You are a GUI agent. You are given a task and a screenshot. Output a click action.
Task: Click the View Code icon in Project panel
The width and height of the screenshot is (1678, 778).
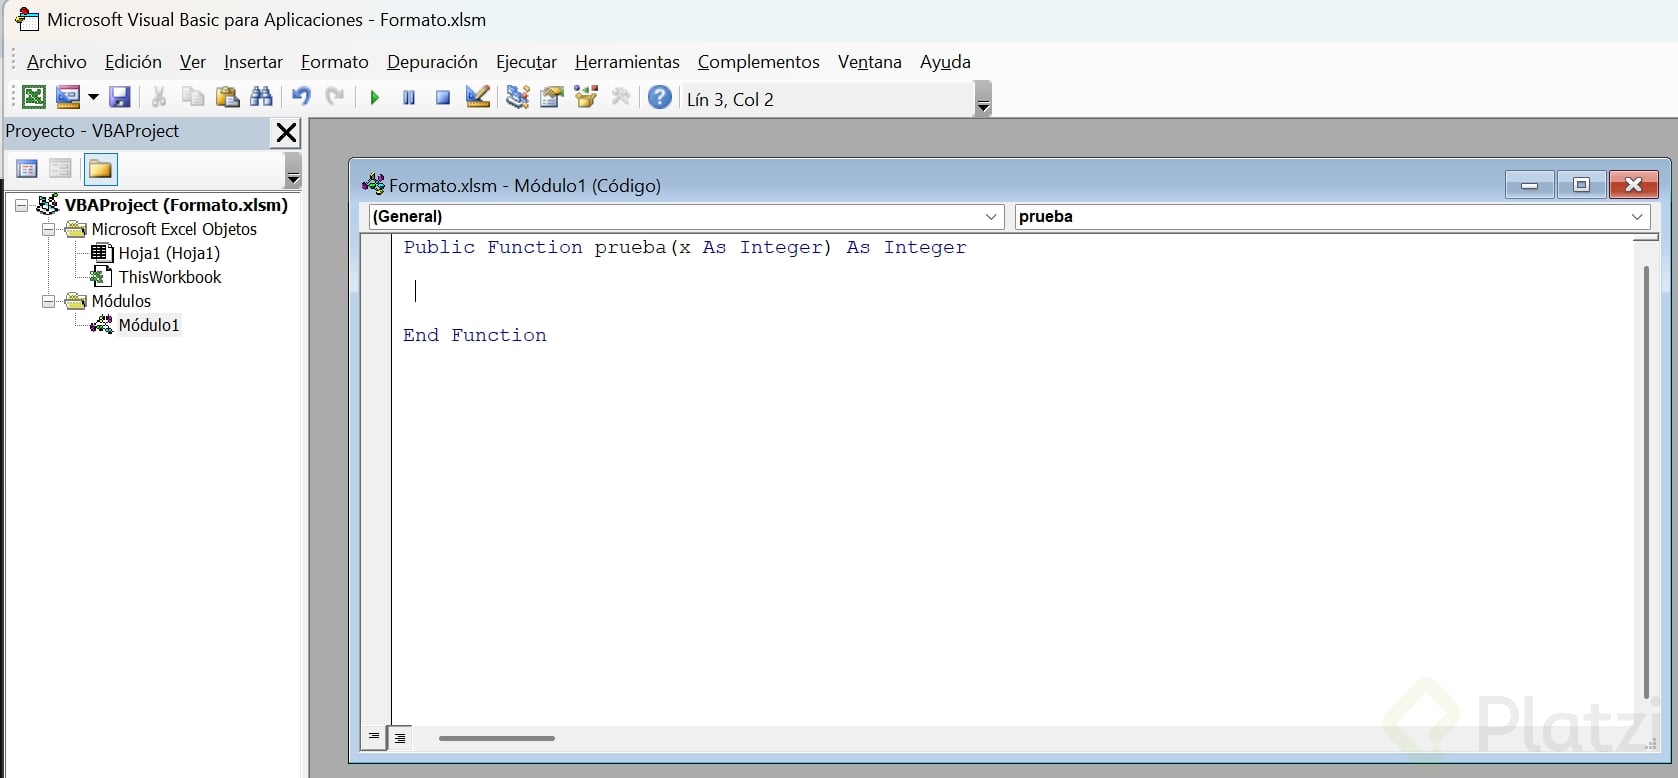point(27,169)
